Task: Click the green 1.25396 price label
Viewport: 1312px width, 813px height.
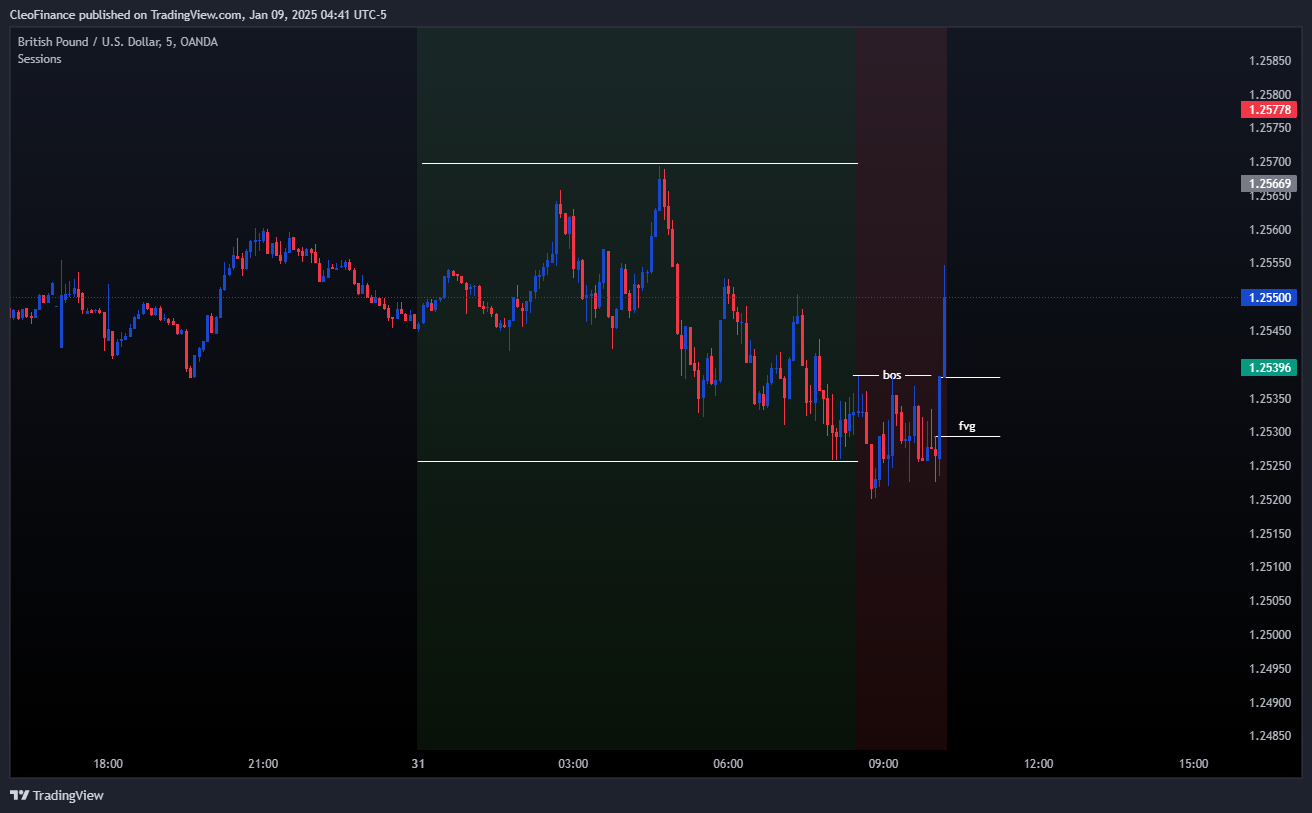Action: 1268,367
